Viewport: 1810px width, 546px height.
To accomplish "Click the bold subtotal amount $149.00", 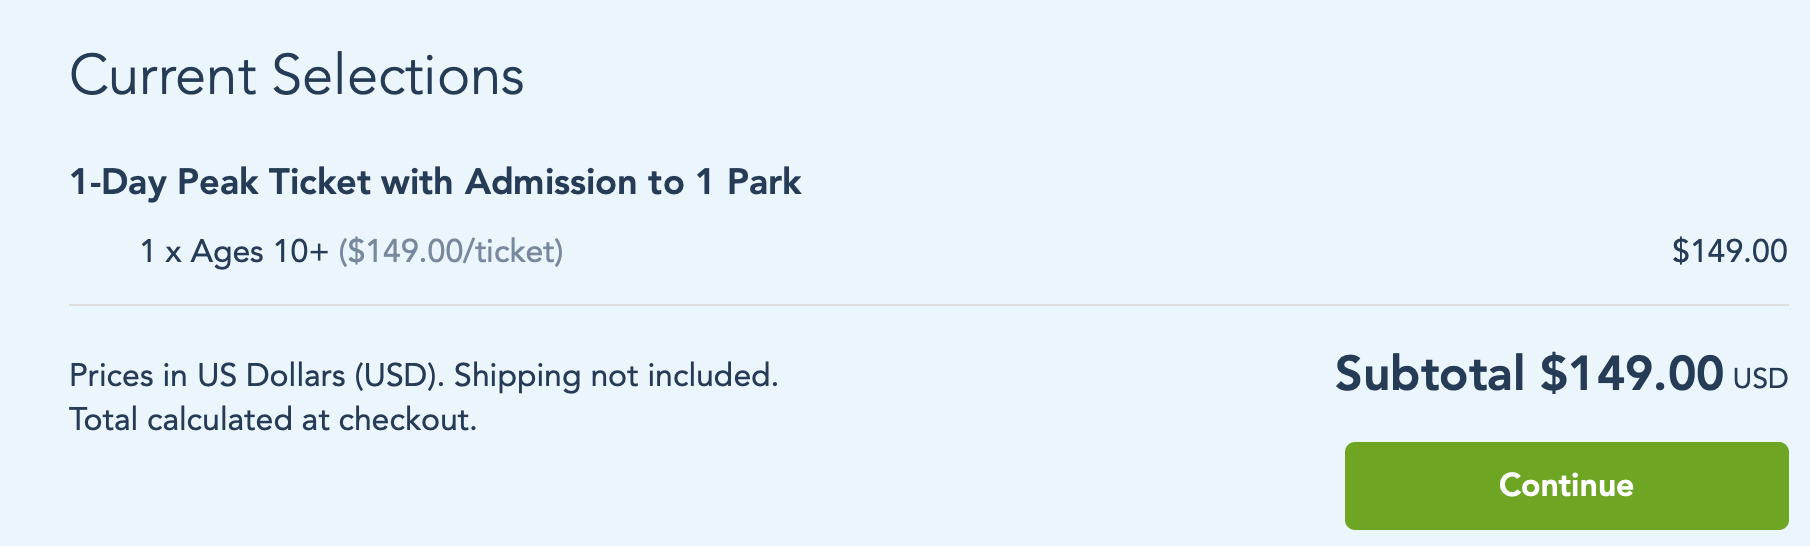I will (1631, 374).
